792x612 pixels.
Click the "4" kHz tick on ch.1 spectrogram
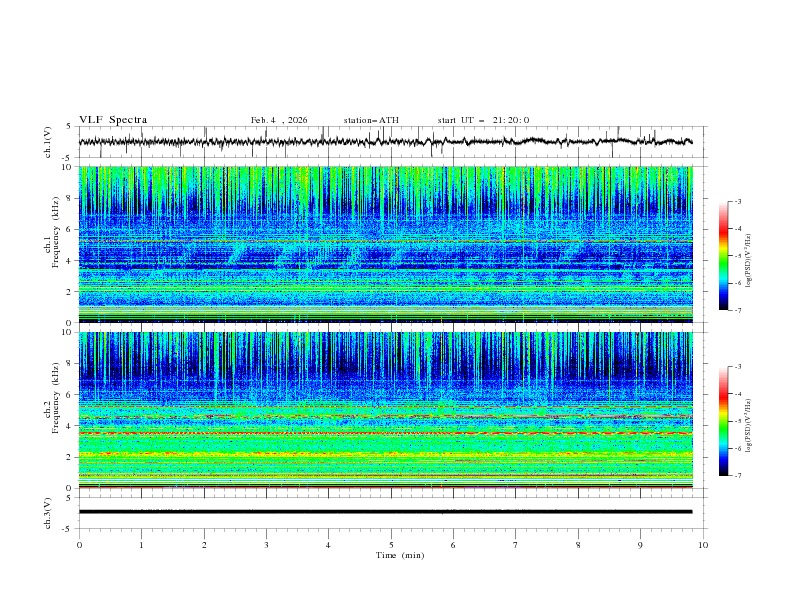[x=70, y=261]
